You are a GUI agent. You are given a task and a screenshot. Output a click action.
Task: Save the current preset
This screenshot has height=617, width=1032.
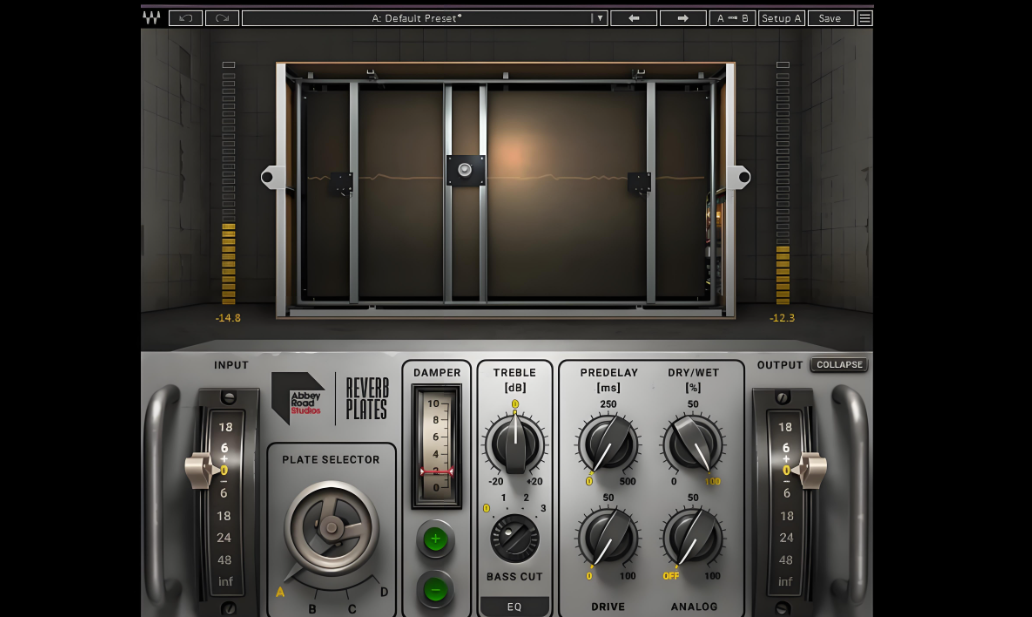coord(830,18)
